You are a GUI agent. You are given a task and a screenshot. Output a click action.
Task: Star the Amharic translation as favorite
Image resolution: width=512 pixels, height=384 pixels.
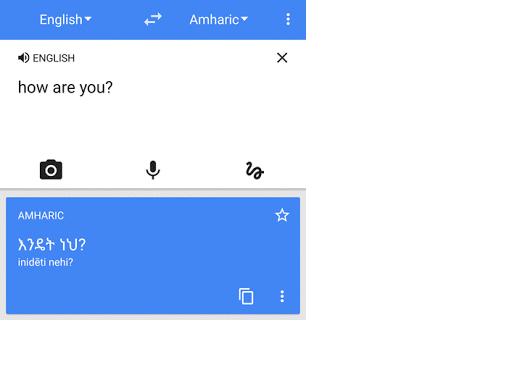[282, 215]
